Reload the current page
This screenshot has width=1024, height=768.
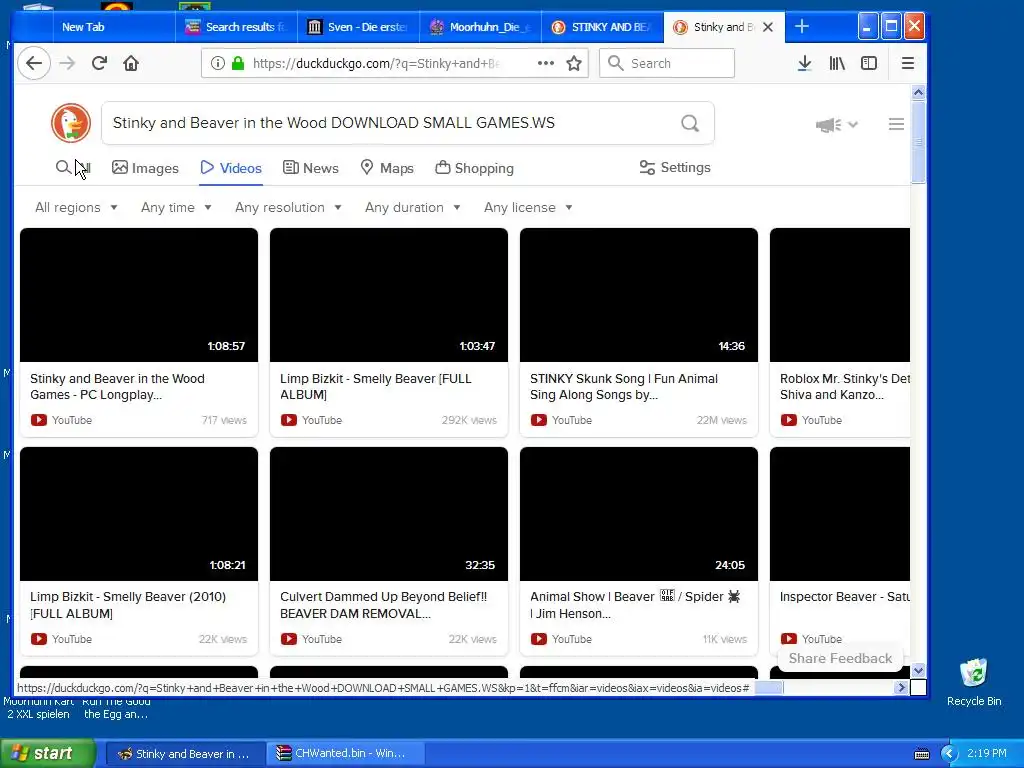(x=99, y=63)
